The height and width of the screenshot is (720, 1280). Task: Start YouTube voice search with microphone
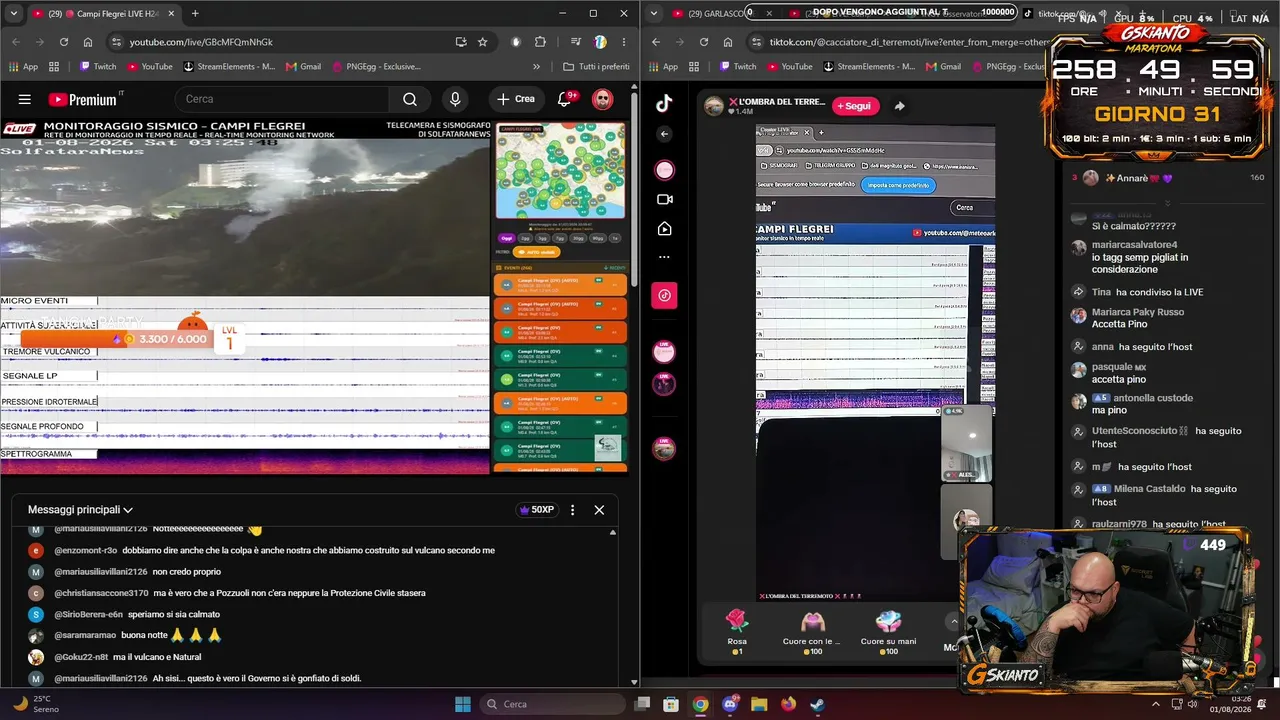[x=455, y=99]
